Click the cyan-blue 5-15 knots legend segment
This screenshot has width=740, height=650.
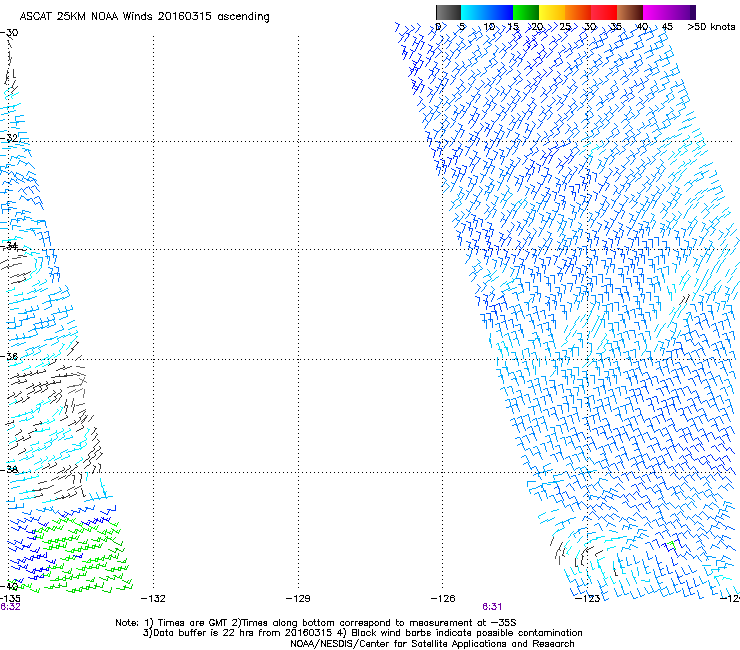click(487, 12)
